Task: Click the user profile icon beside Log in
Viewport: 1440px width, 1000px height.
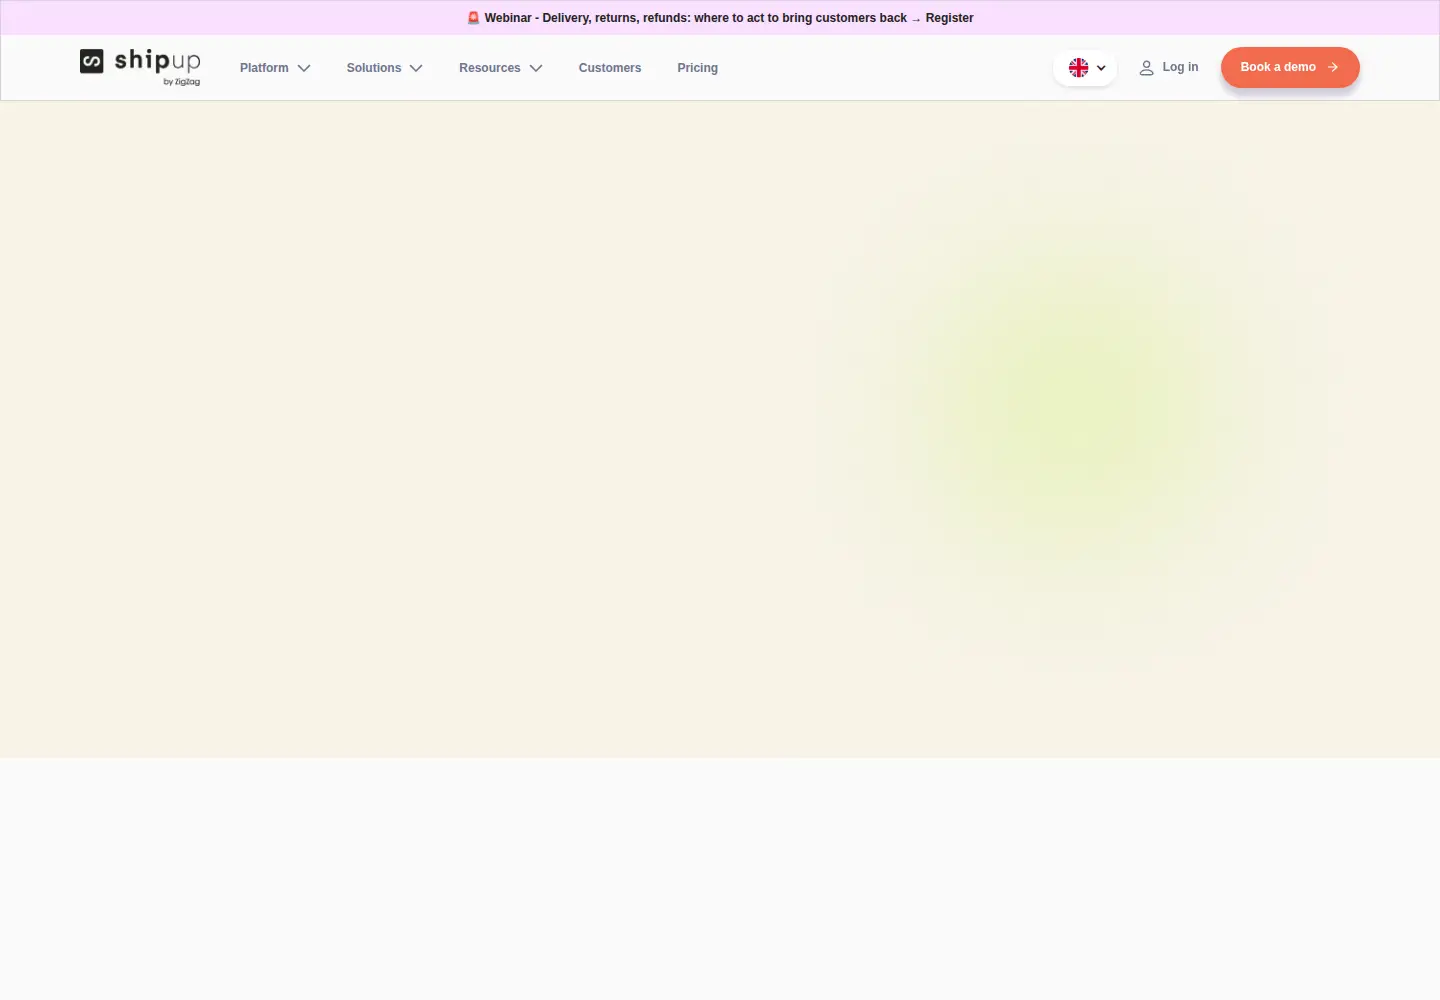Action: click(1146, 68)
